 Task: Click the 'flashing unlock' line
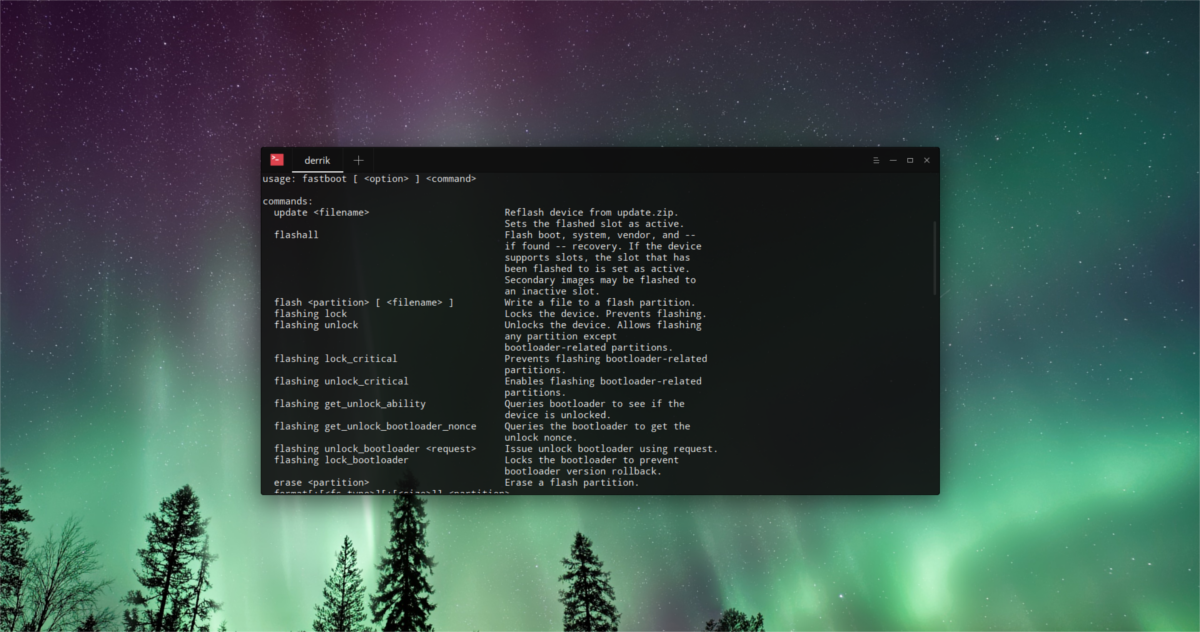coord(316,325)
